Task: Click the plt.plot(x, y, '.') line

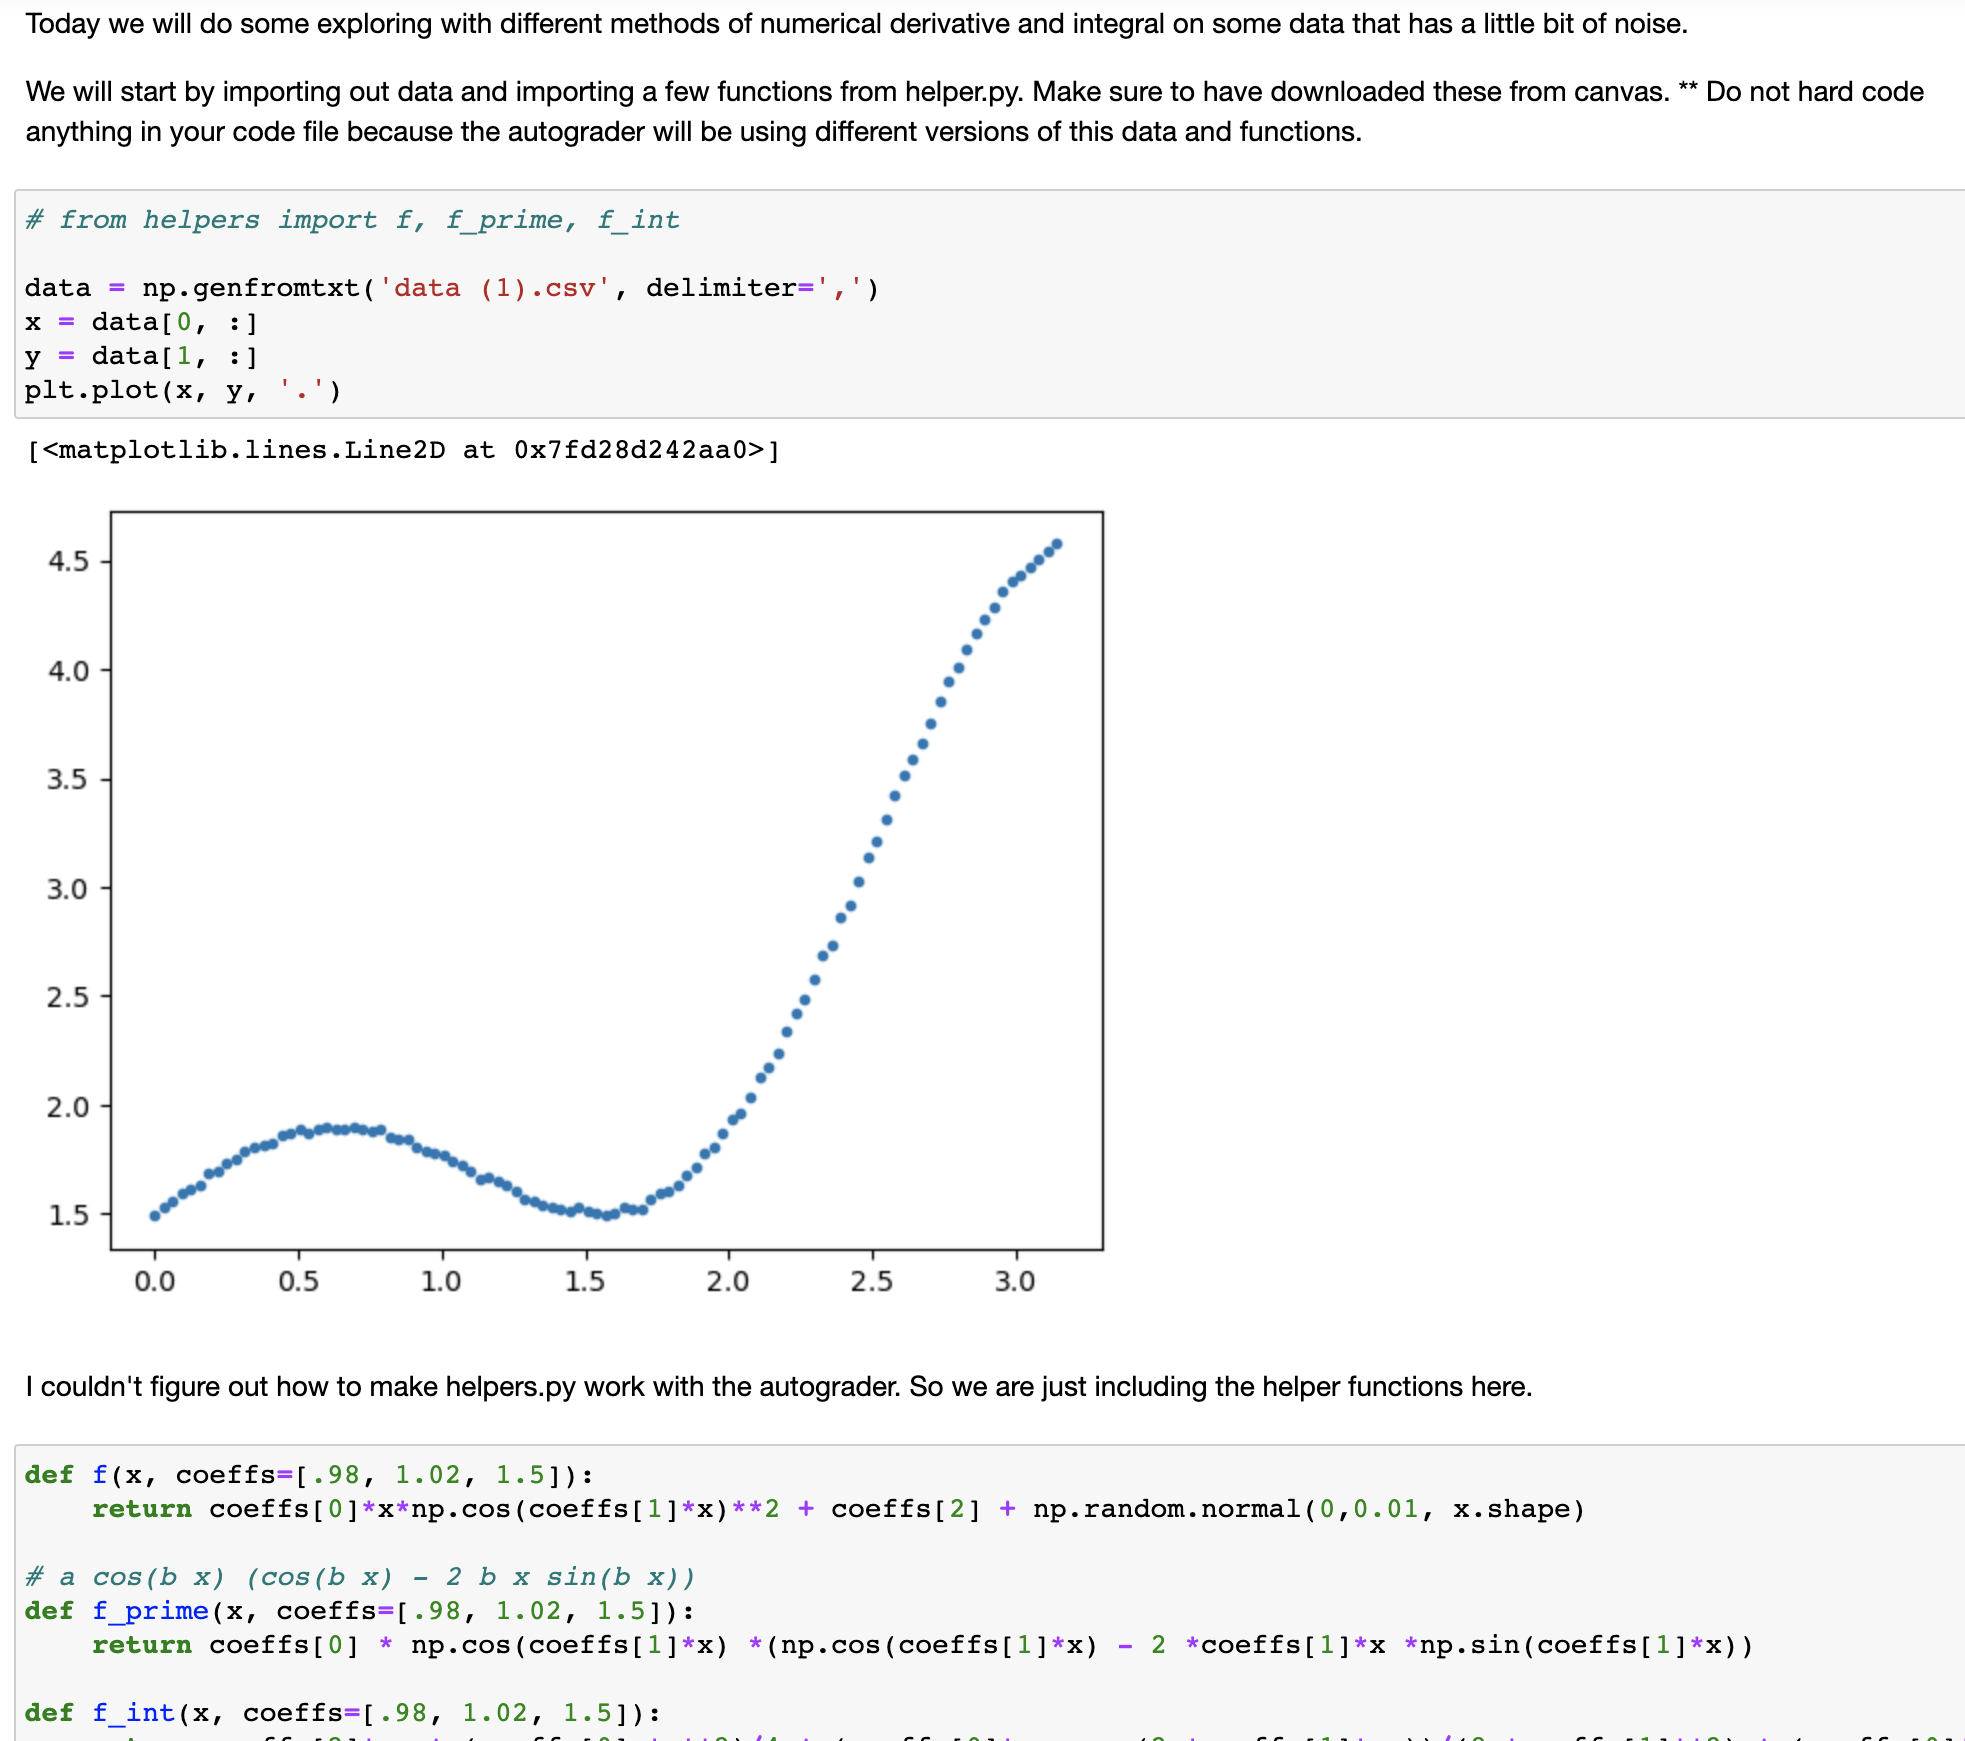Action: 182,390
